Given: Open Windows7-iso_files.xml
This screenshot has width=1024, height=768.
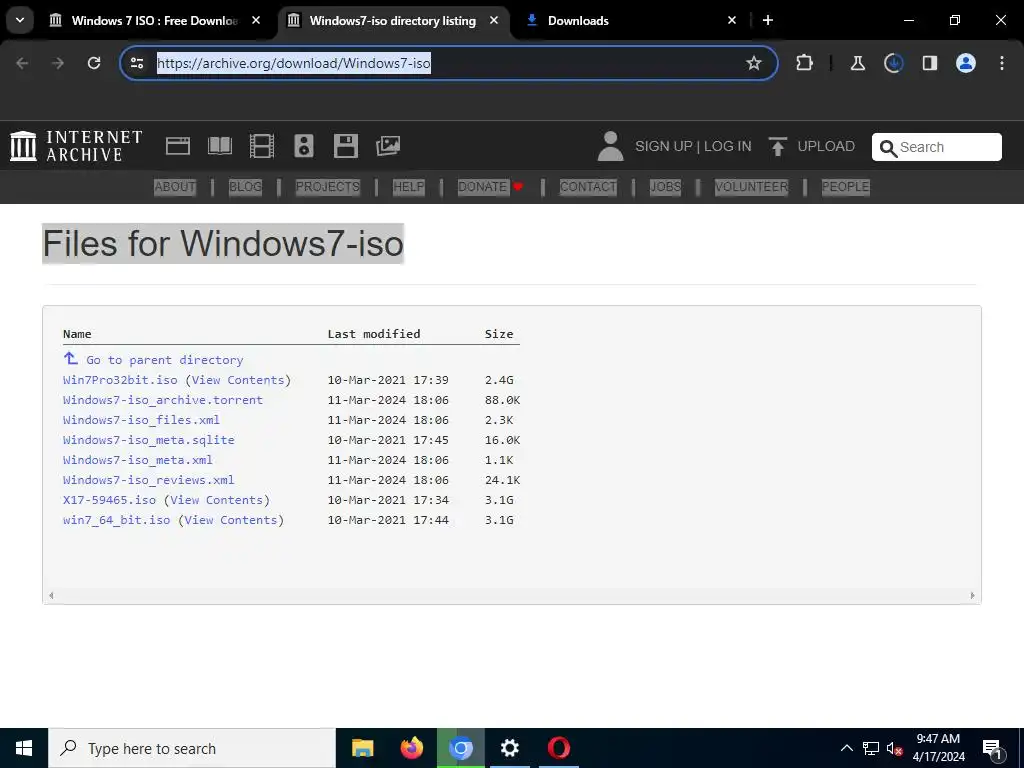Looking at the screenshot, I should tap(141, 420).
